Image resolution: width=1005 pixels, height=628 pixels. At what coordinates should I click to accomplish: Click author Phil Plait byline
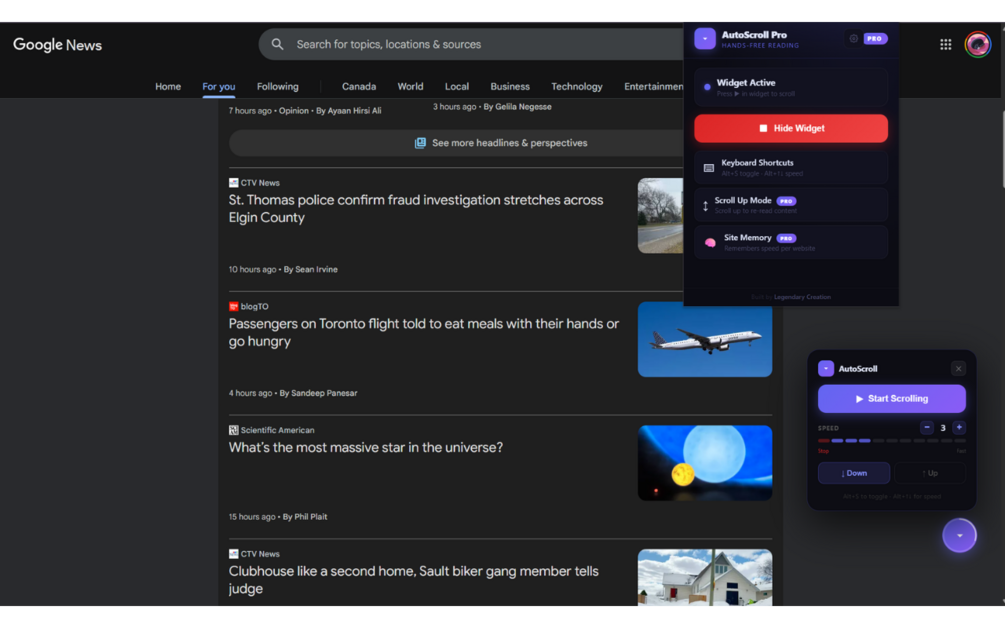pyautogui.click(x=305, y=516)
